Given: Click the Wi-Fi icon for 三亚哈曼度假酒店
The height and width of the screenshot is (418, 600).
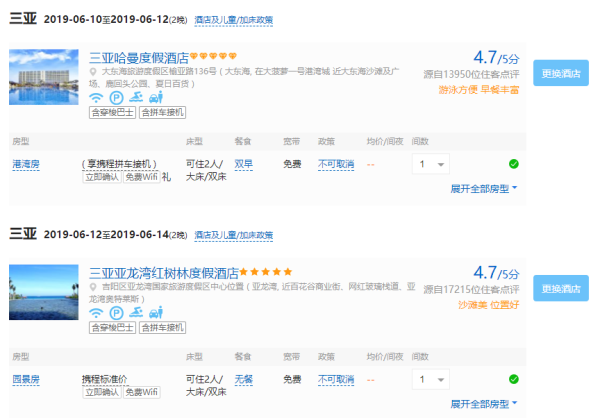Looking at the screenshot, I should pos(96,98).
